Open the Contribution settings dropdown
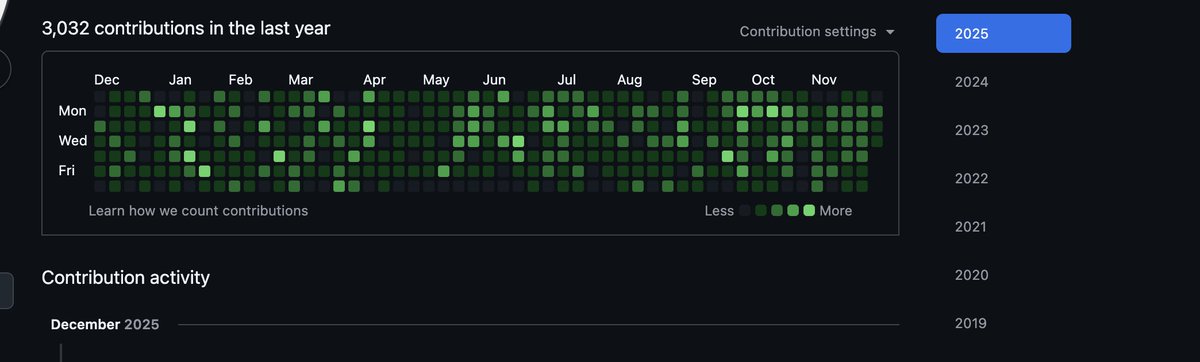Viewport: 1200px width, 362px height. pyautogui.click(x=817, y=32)
